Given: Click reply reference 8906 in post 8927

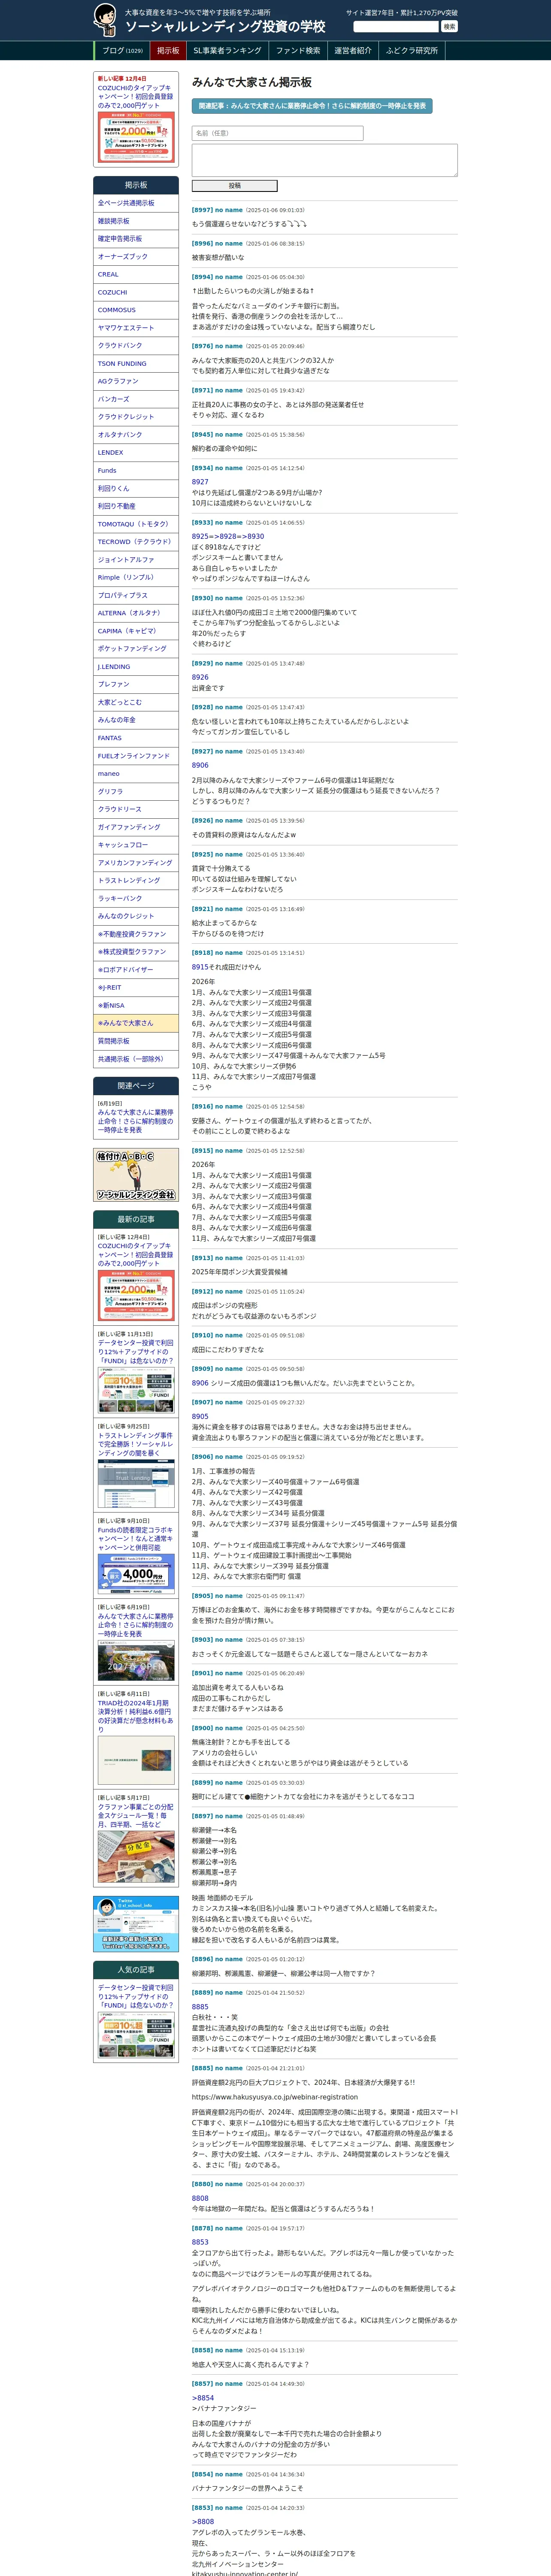Looking at the screenshot, I should 200,765.
